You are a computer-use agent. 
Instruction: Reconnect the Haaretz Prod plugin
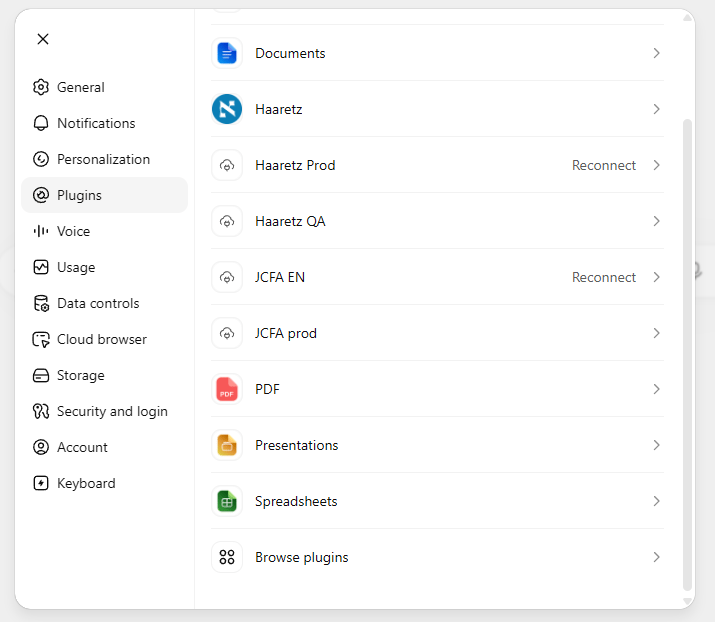[x=604, y=165]
